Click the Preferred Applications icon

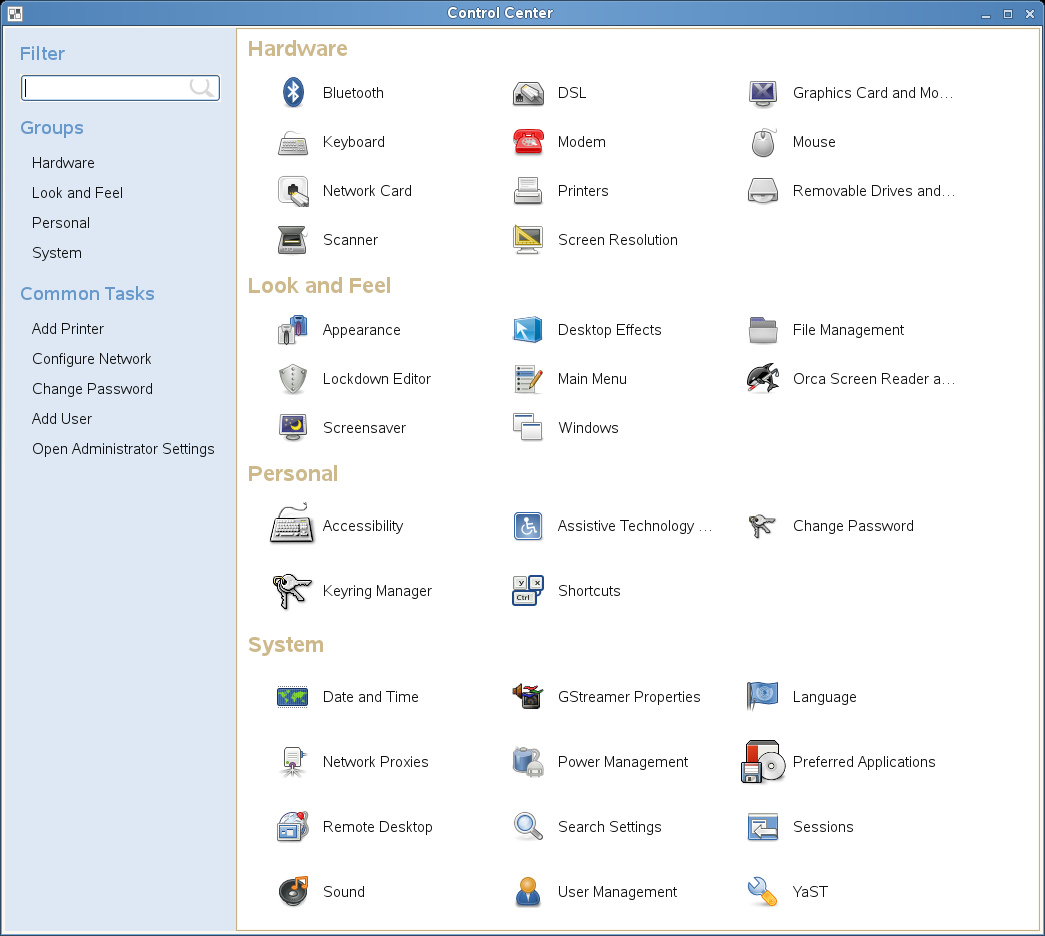click(x=763, y=762)
